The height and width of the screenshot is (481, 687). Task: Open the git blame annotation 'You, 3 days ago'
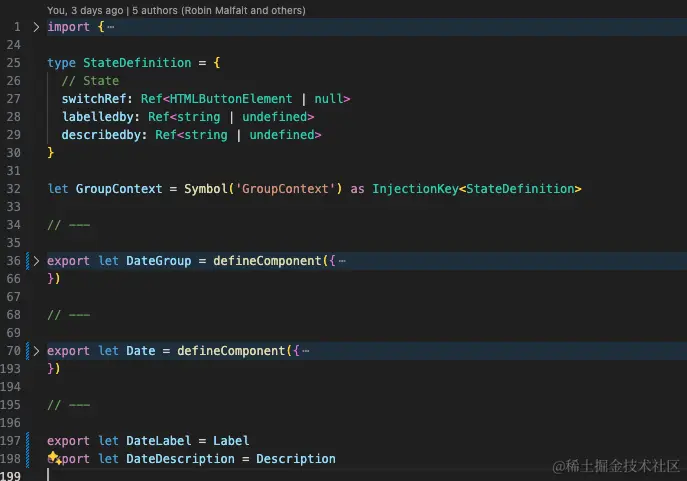(x=85, y=10)
